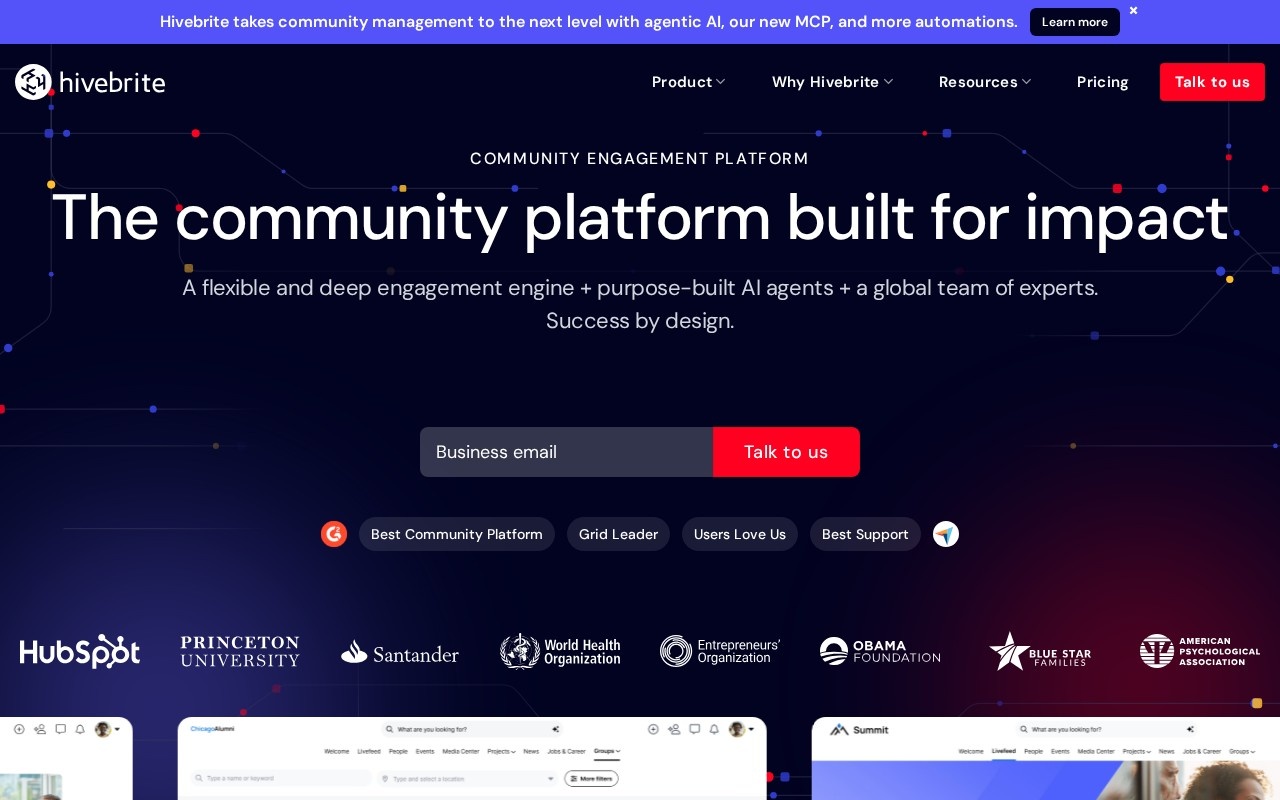Image resolution: width=1280 pixels, height=800 pixels.
Task: Select the Users Love Us badge
Action: click(x=740, y=534)
